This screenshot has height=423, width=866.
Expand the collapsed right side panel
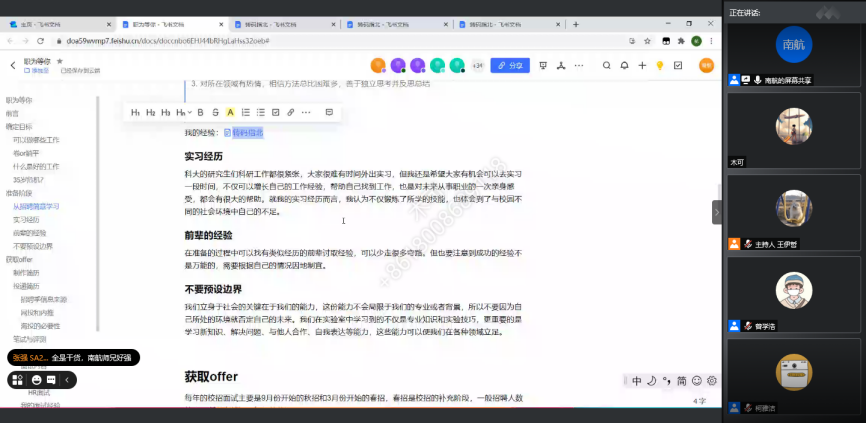point(716,212)
